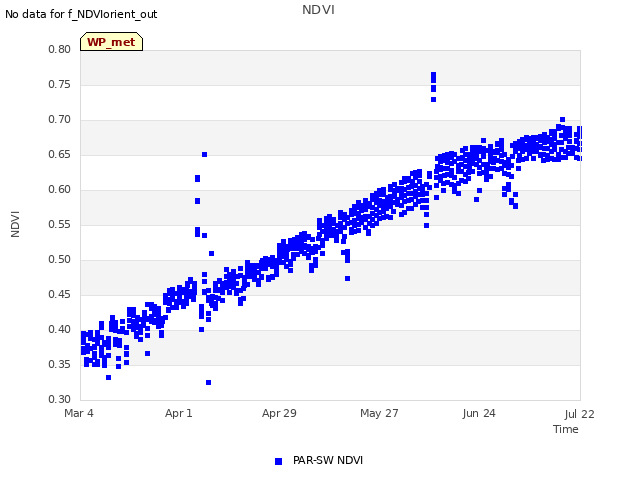Viewport: 640px width, 480px height.
Task: Click the highest data point above 0.75
Action: click(433, 75)
